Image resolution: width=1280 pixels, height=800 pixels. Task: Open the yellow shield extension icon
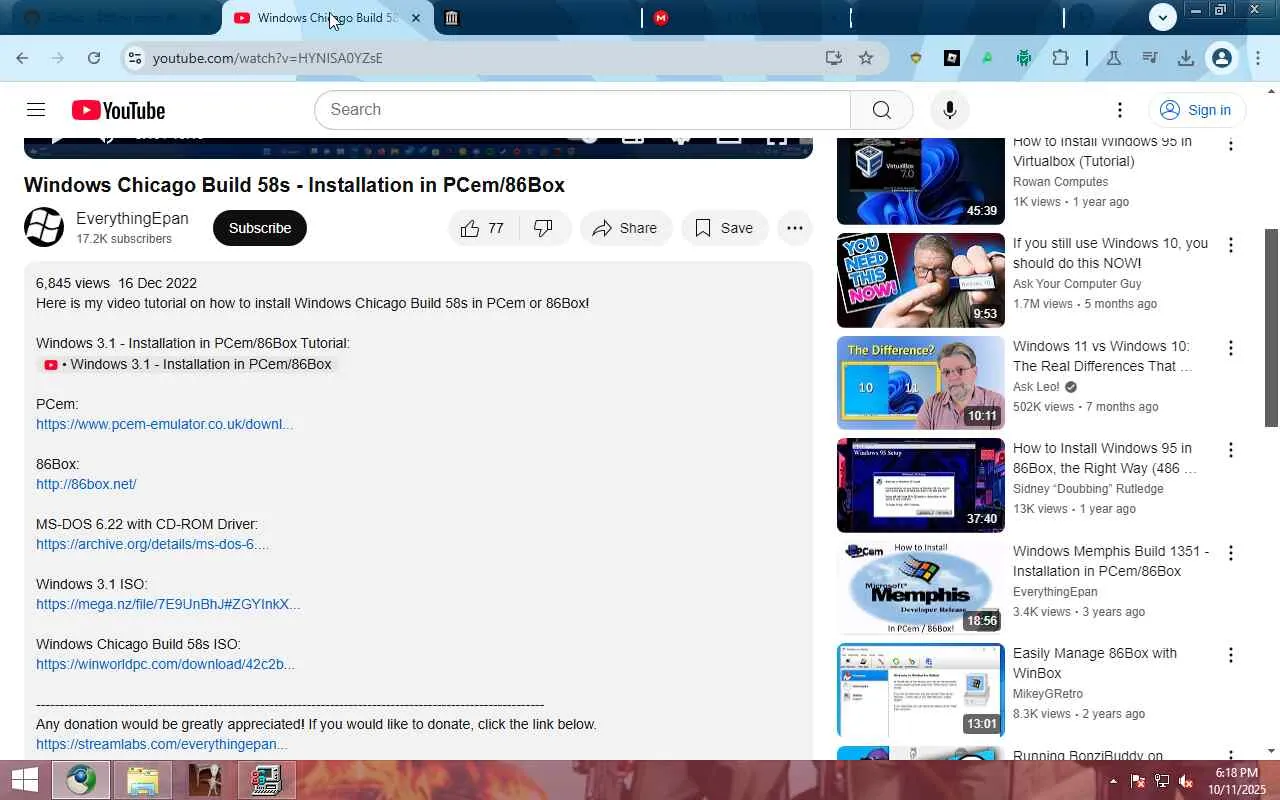[x=915, y=58]
